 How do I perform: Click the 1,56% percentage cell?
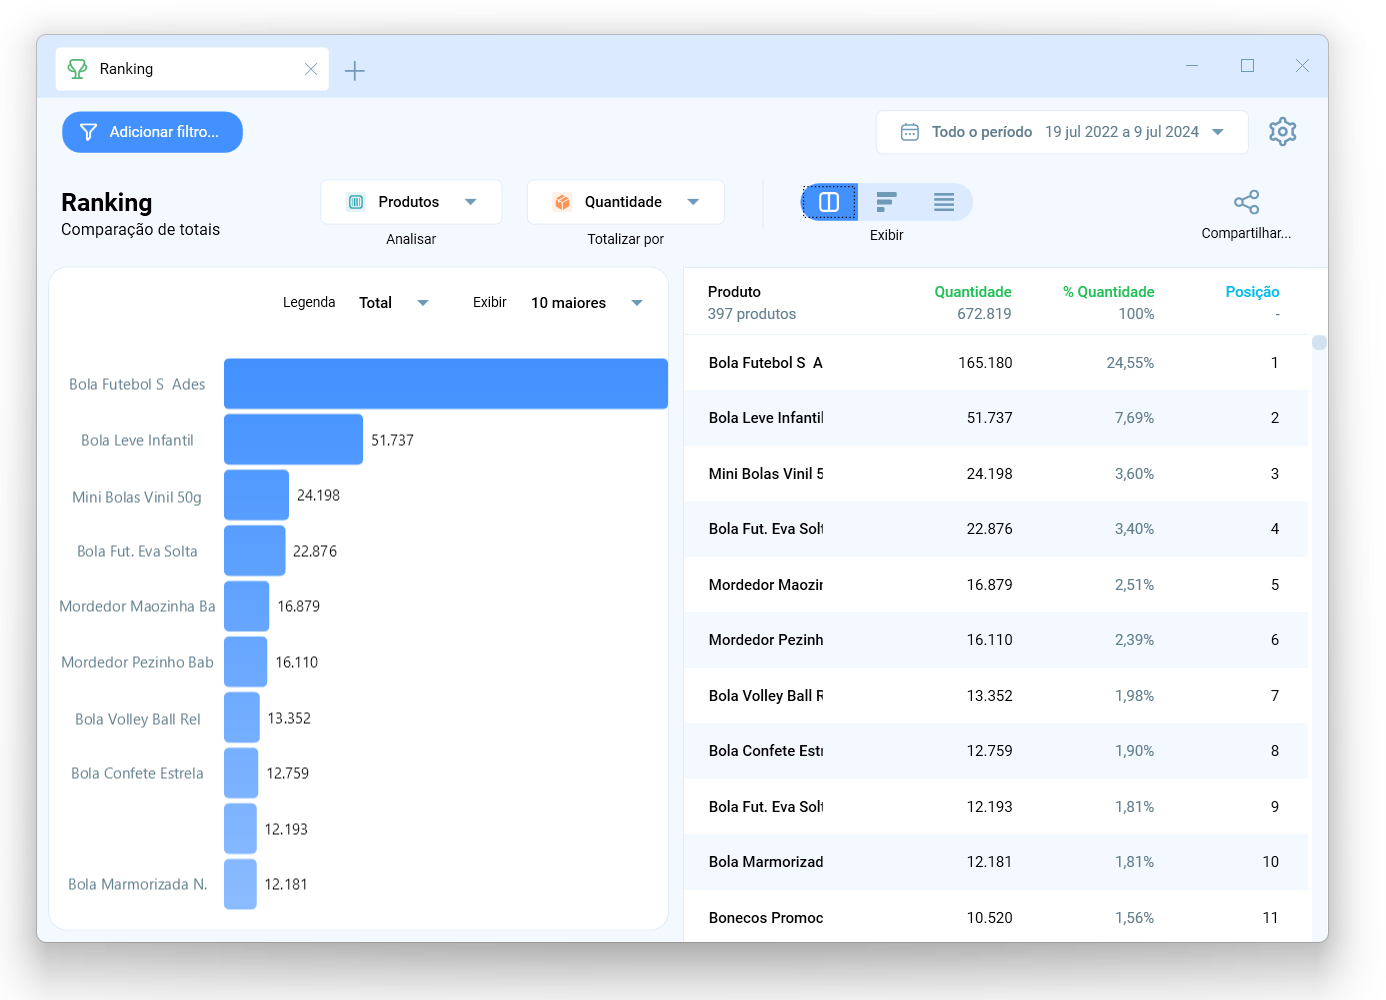(x=1134, y=918)
